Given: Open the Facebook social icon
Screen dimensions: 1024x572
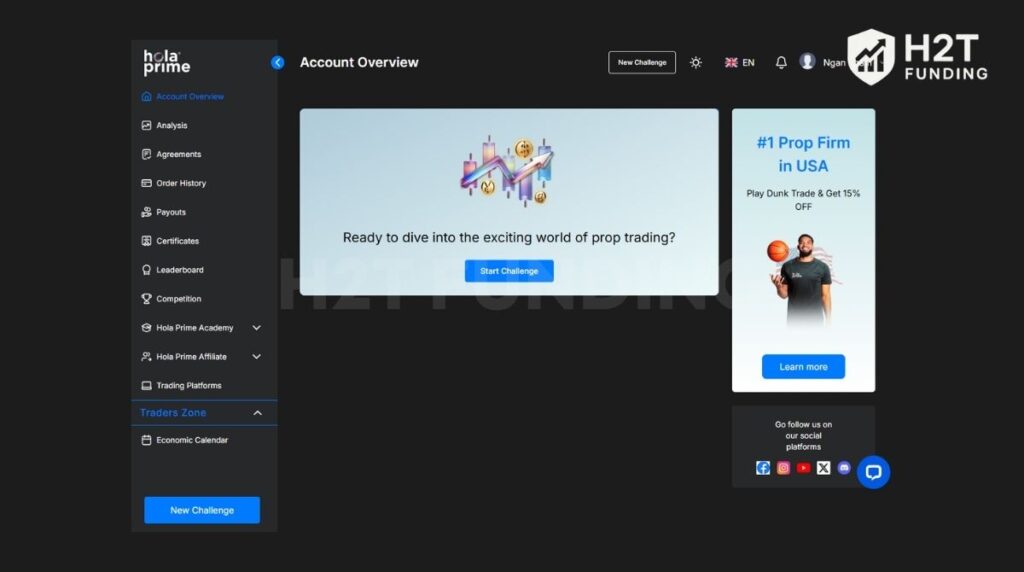Looking at the screenshot, I should (x=763, y=468).
